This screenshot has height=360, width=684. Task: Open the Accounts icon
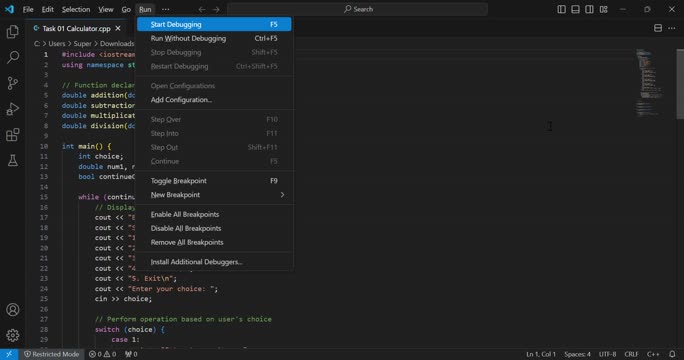pyautogui.click(x=13, y=309)
